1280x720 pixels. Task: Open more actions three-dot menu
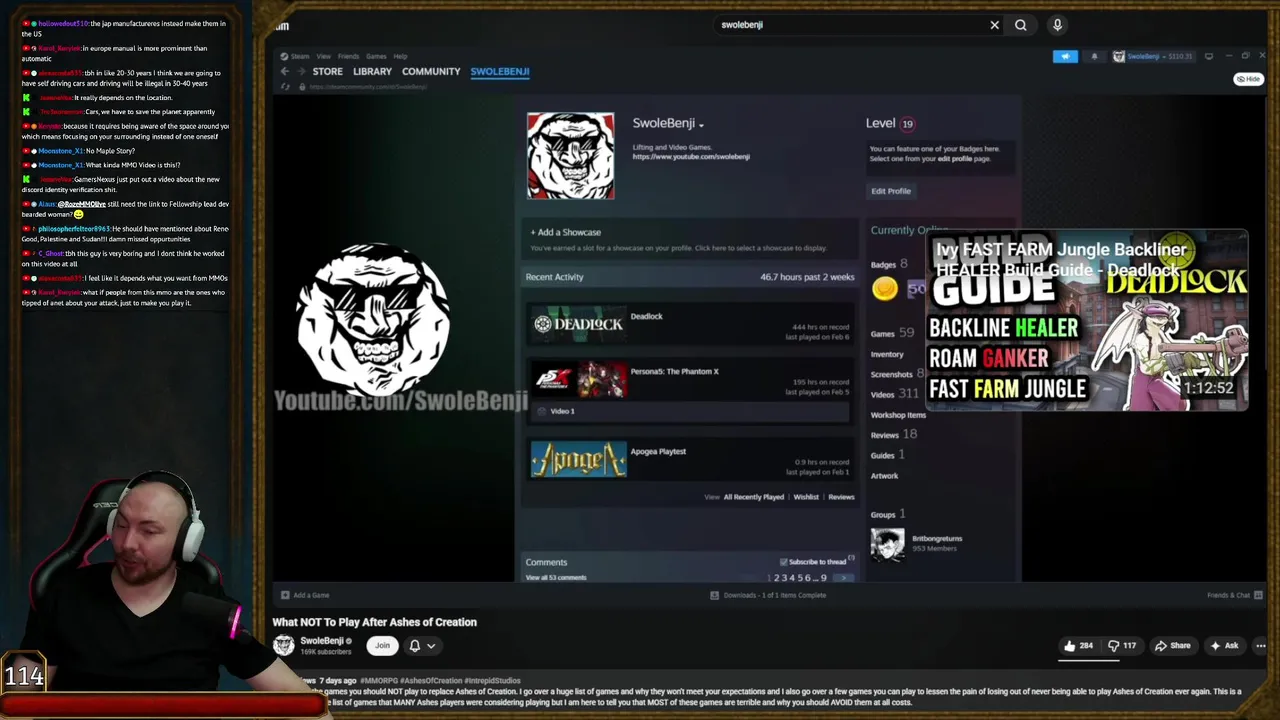pyautogui.click(x=1260, y=646)
